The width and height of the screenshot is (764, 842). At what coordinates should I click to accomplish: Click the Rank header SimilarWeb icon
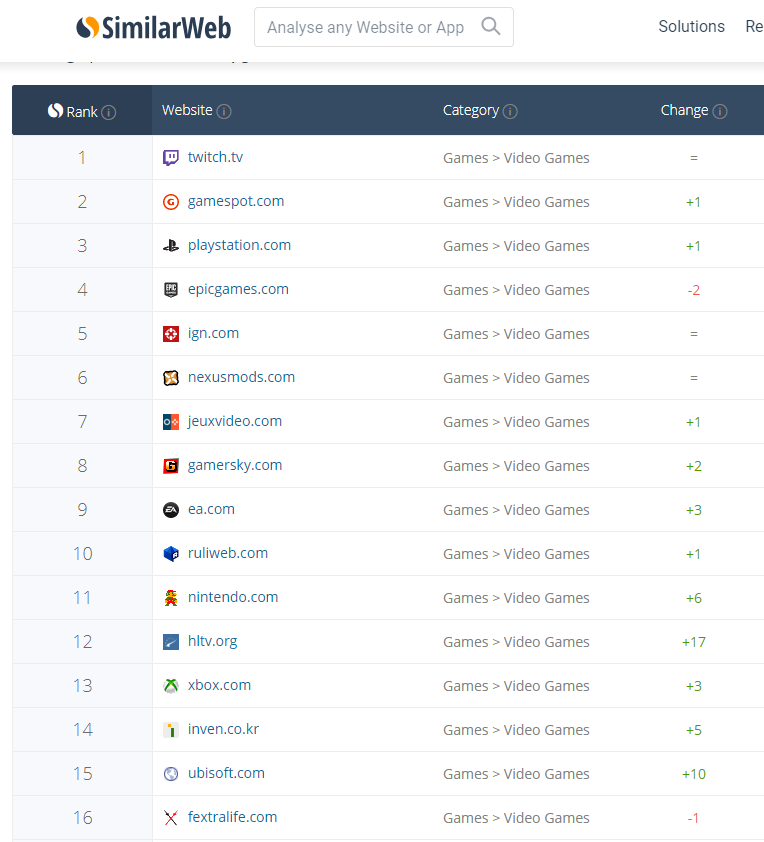55,111
